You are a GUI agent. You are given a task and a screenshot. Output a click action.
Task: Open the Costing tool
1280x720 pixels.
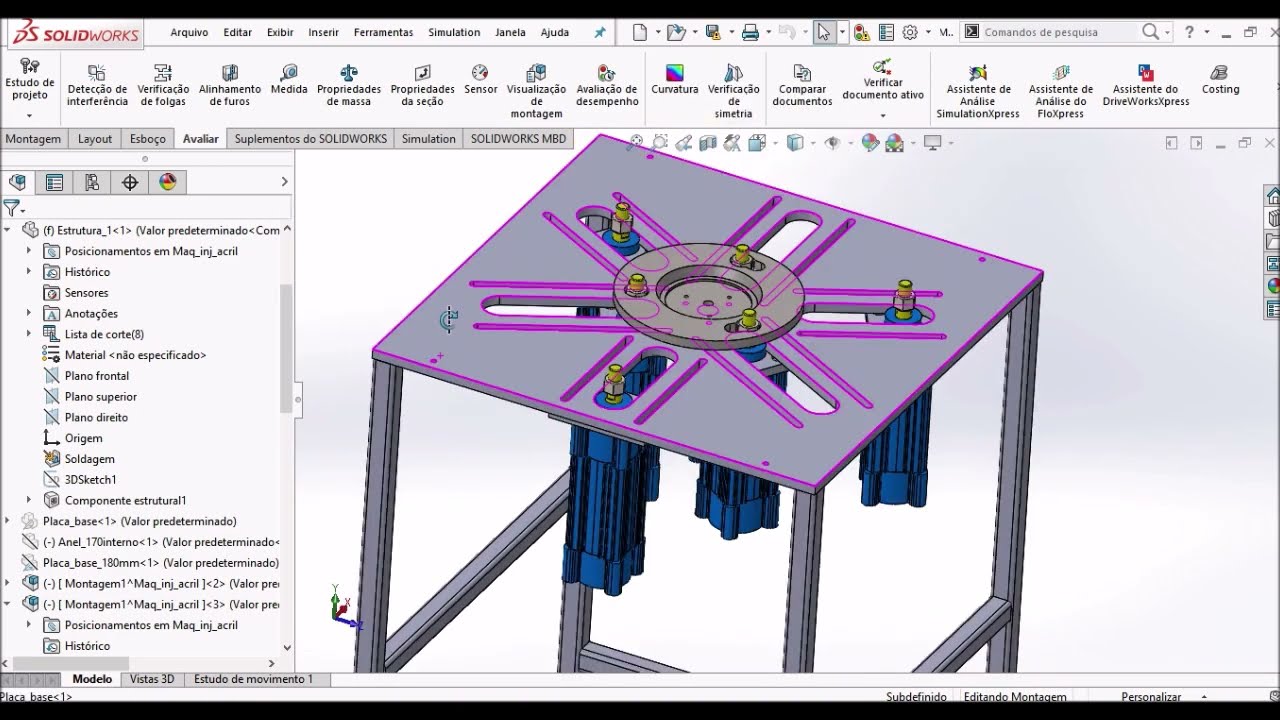1220,81
